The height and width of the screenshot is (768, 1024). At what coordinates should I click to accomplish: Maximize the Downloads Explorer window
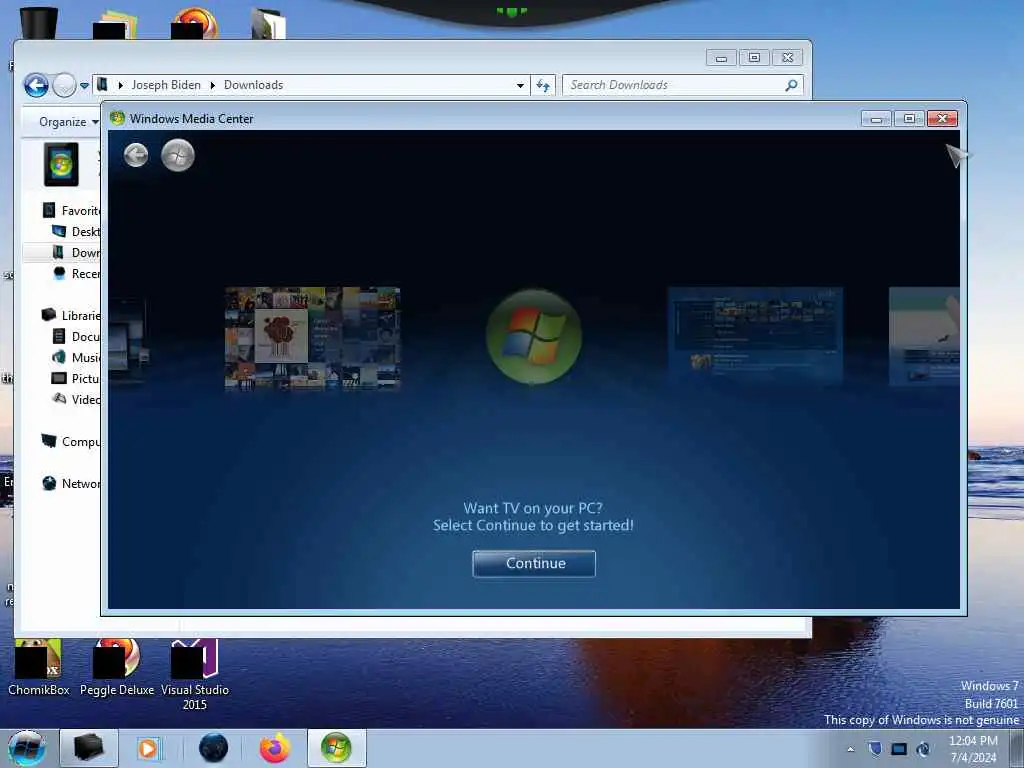tap(754, 58)
